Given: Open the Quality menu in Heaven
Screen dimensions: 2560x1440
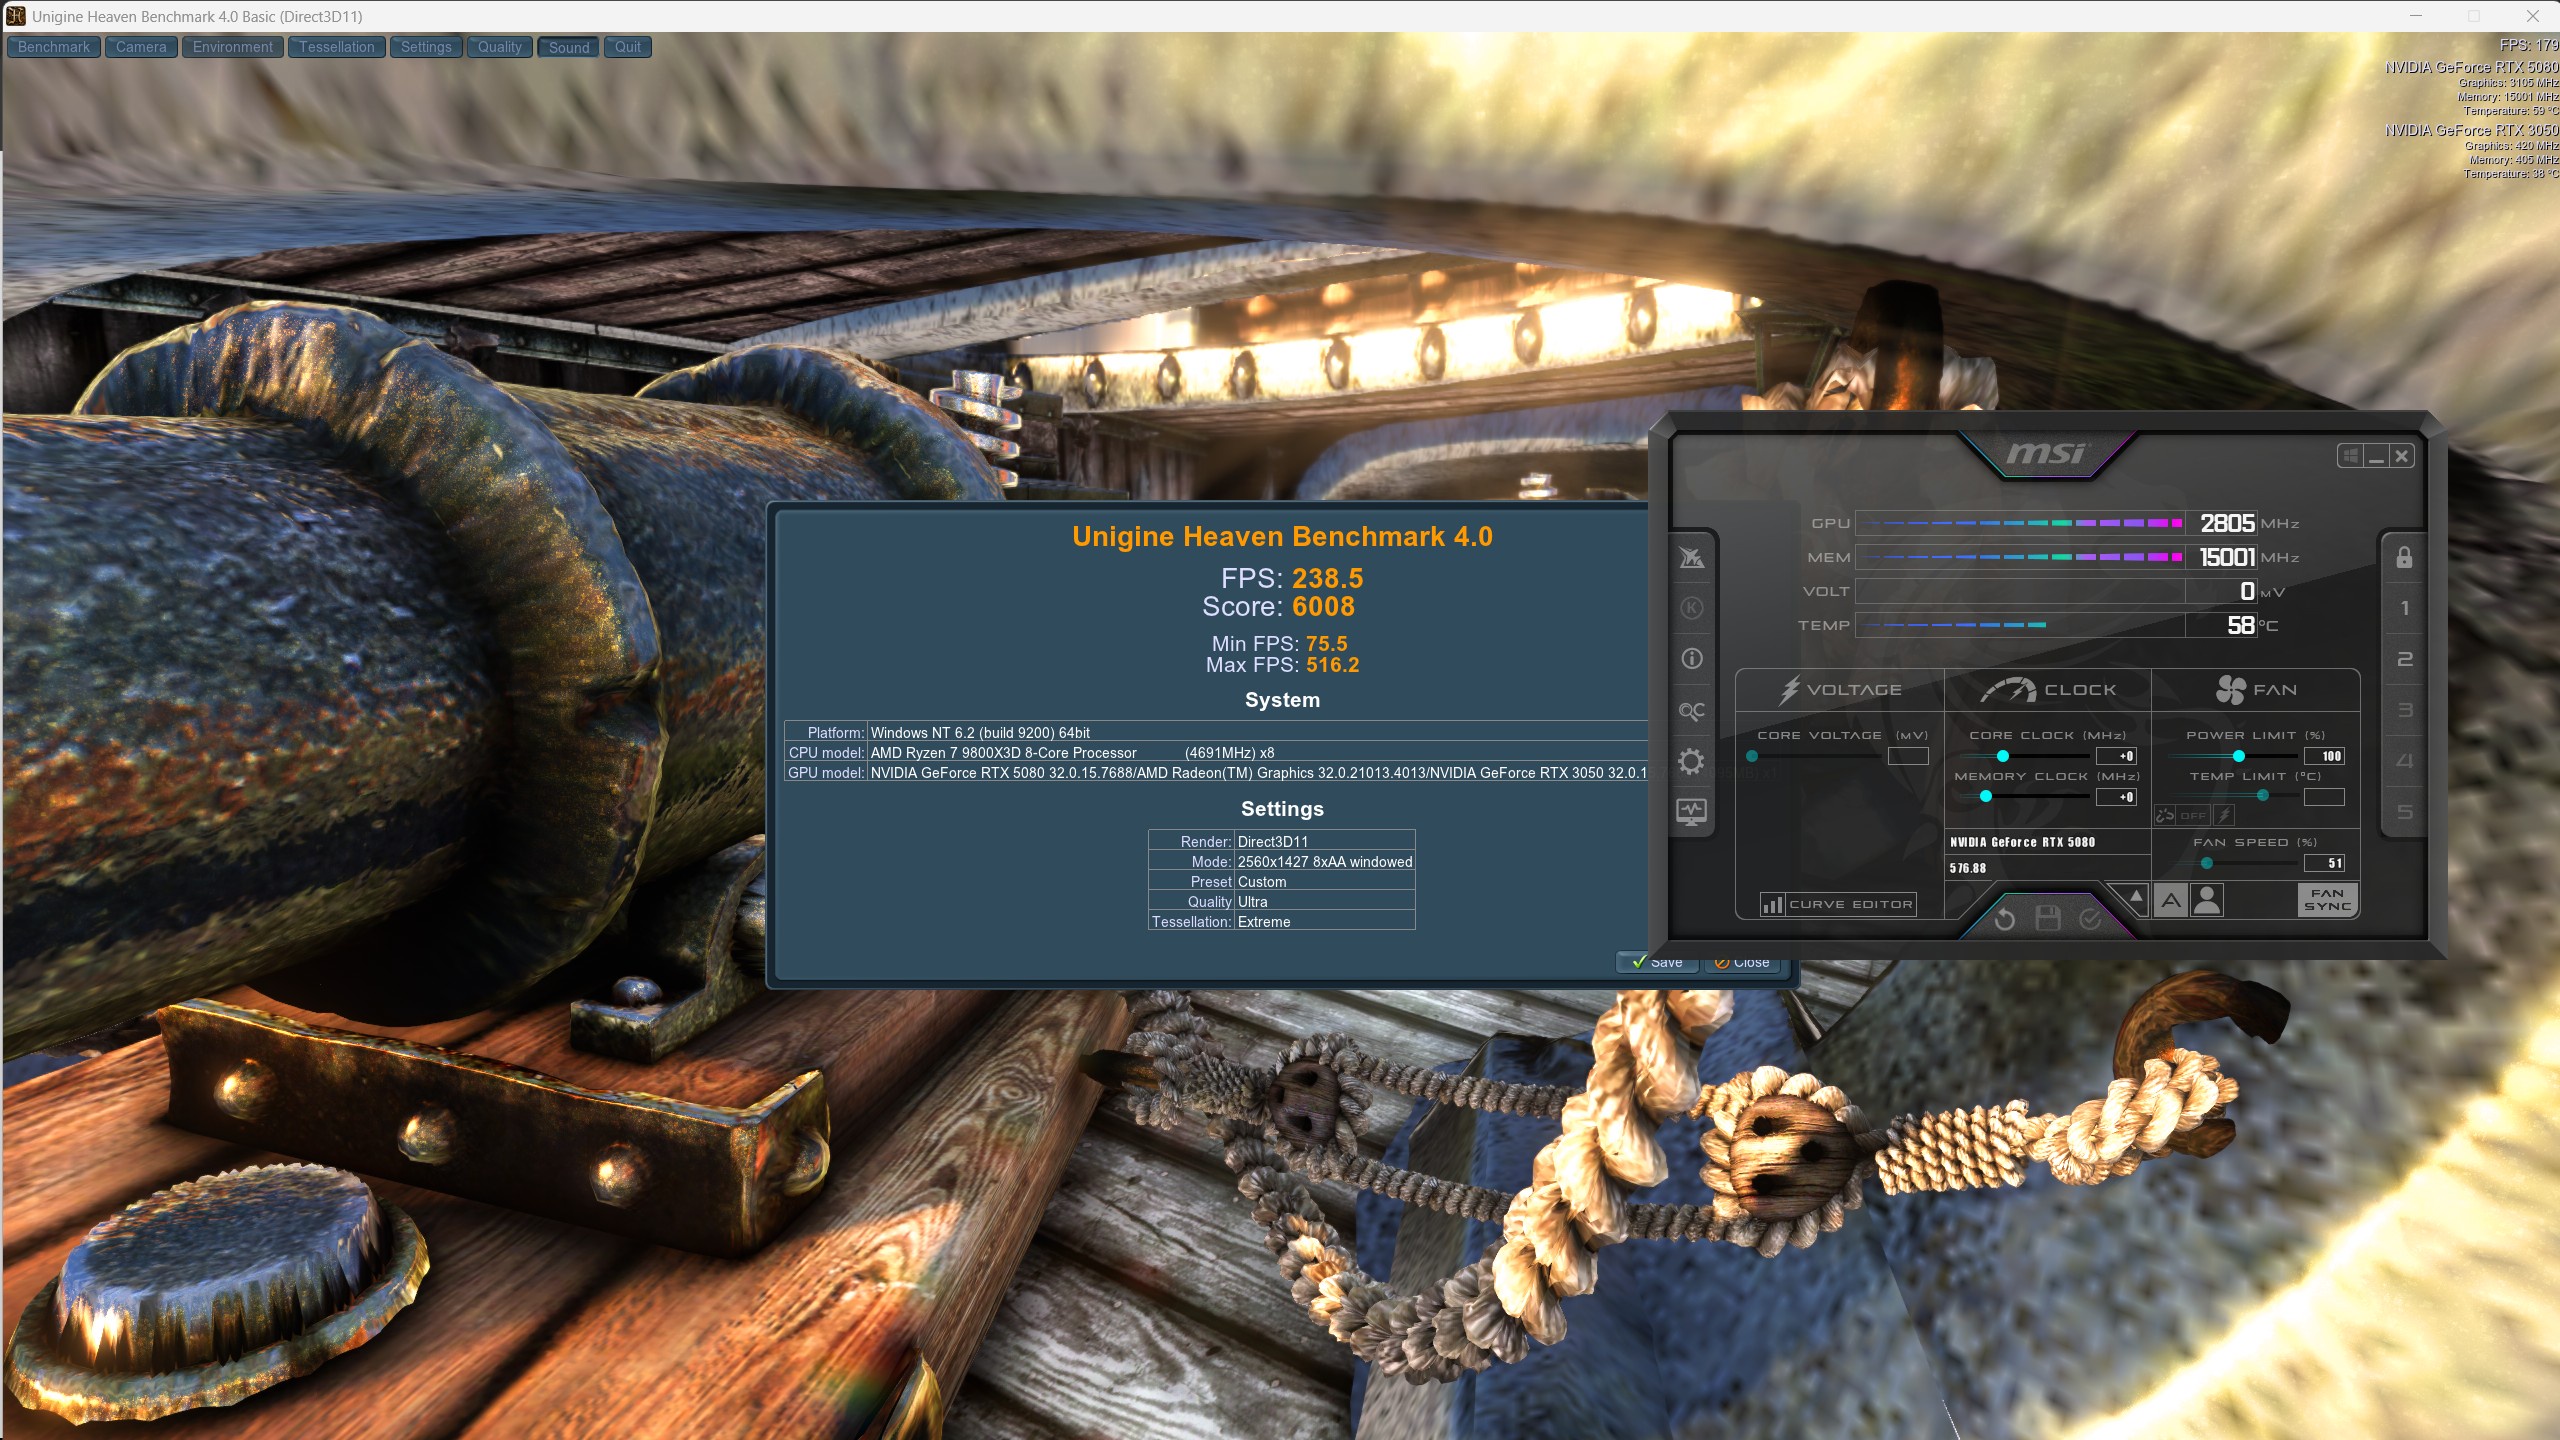Looking at the screenshot, I should point(500,47).
